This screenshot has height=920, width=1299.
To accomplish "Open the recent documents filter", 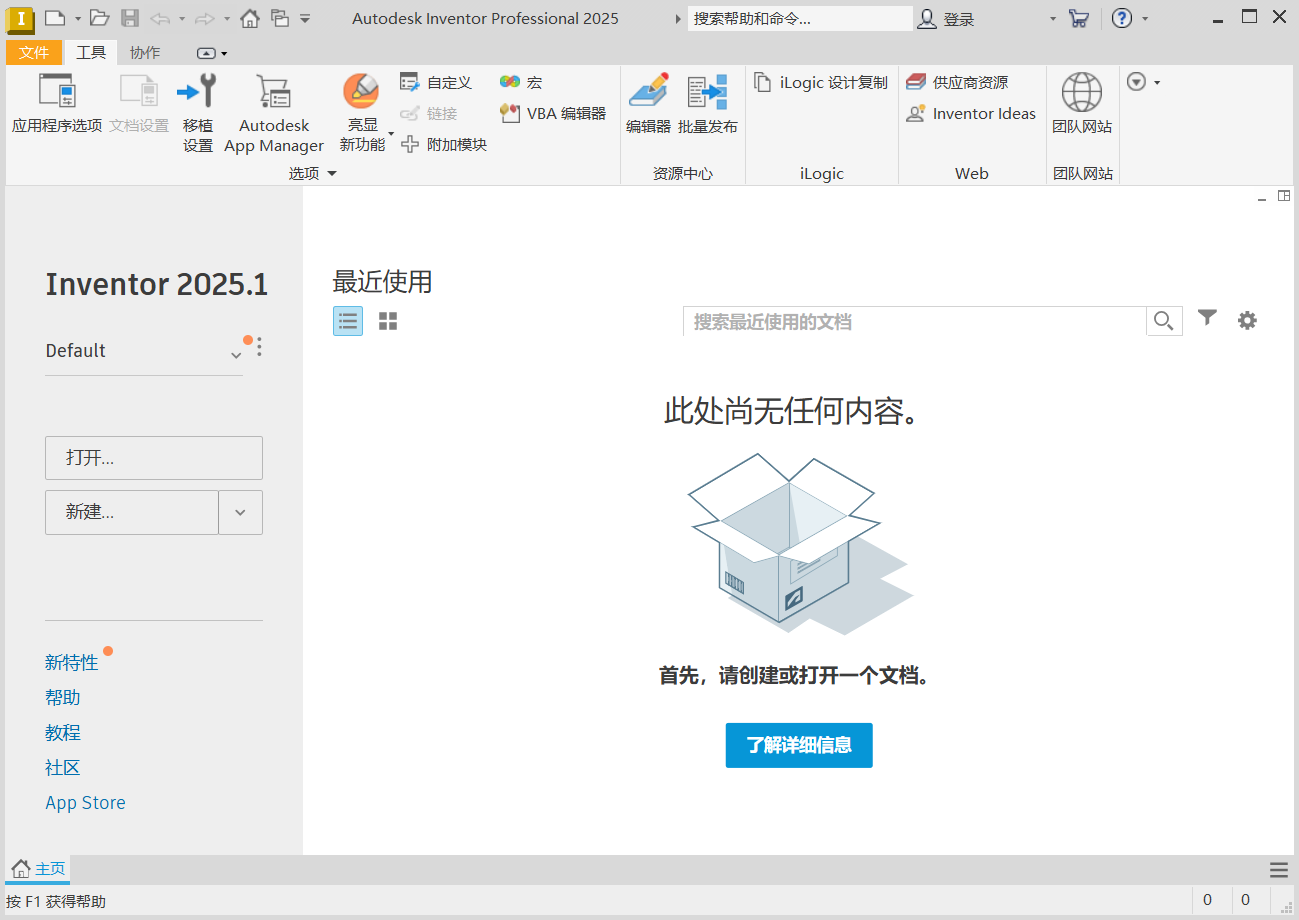I will (1207, 319).
